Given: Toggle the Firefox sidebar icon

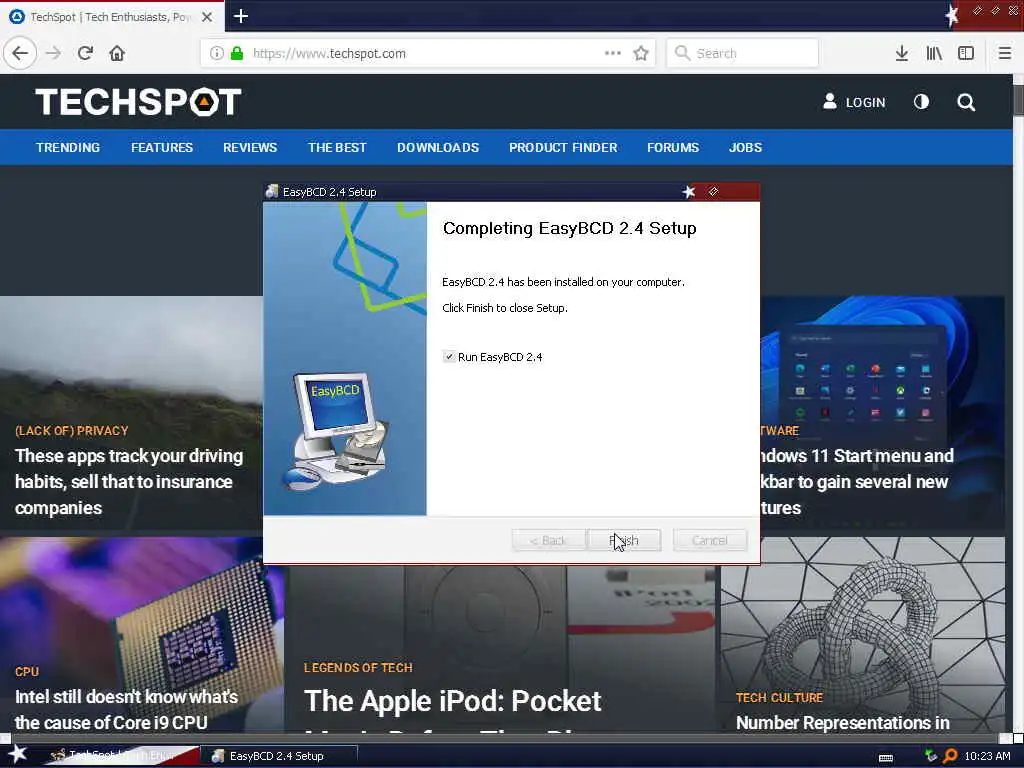Looking at the screenshot, I should [966, 53].
